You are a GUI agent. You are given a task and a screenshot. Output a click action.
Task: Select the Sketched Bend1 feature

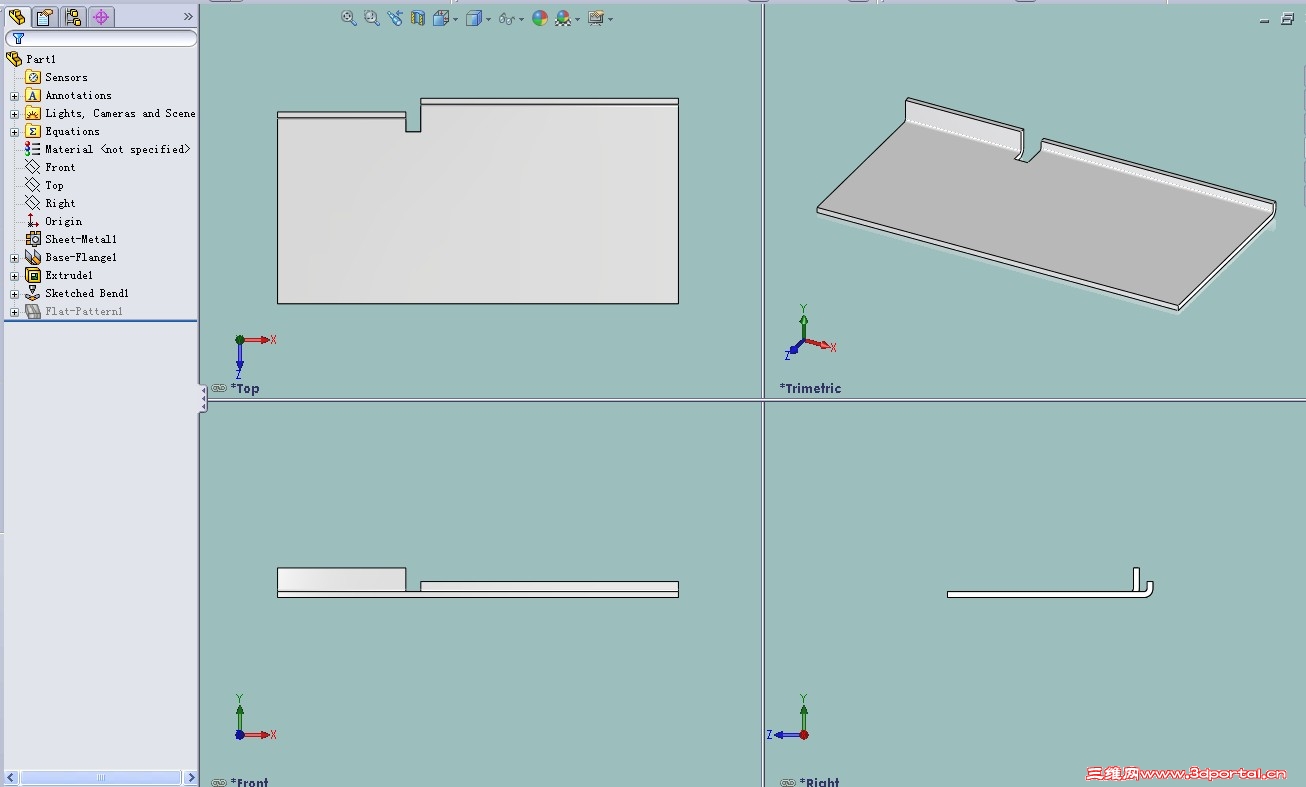[87, 293]
